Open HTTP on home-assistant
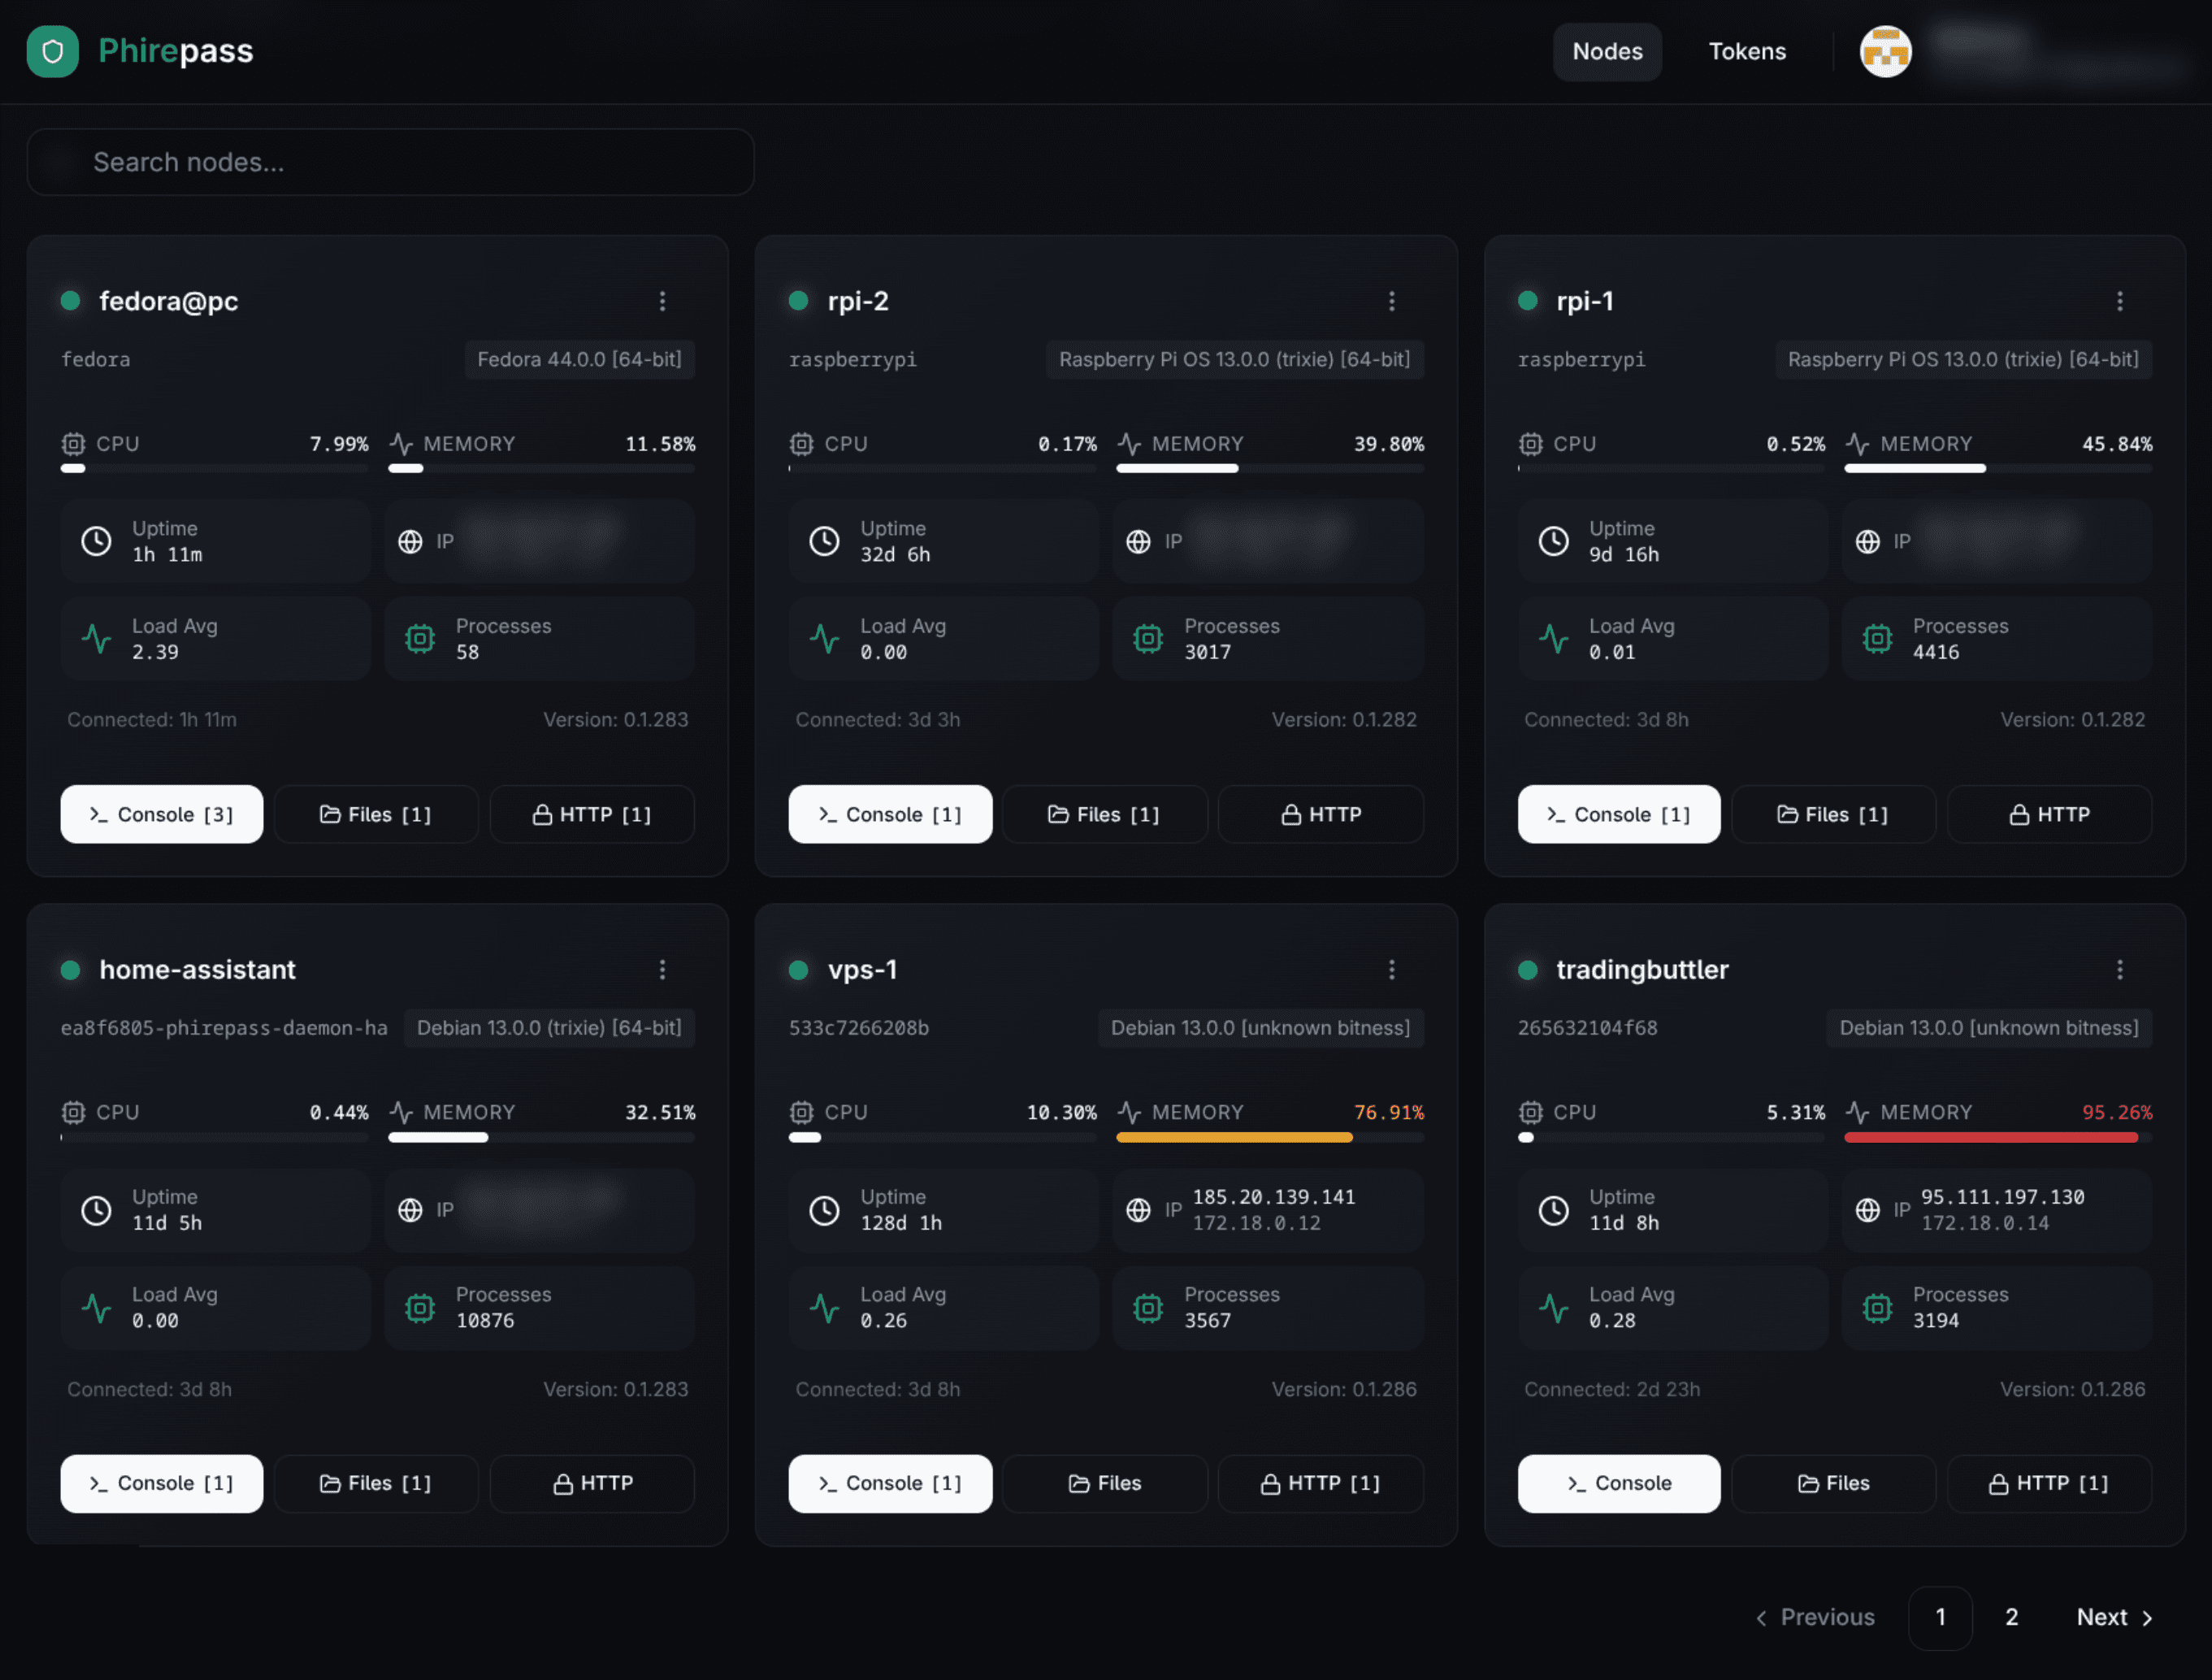2212x1680 pixels. [x=592, y=1483]
